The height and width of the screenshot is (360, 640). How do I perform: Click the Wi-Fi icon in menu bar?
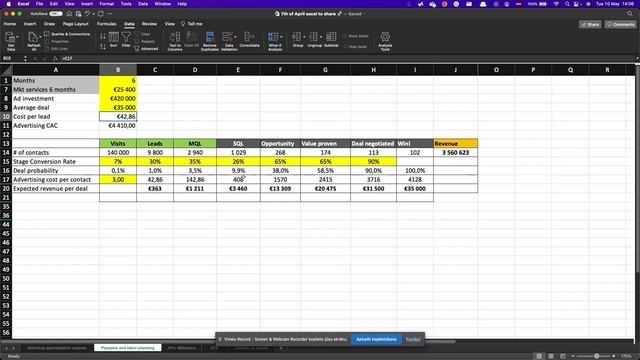tap(556, 4)
